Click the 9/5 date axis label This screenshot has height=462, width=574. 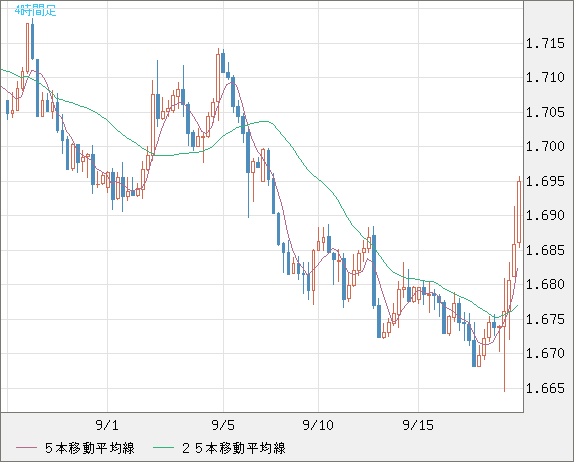223,425
